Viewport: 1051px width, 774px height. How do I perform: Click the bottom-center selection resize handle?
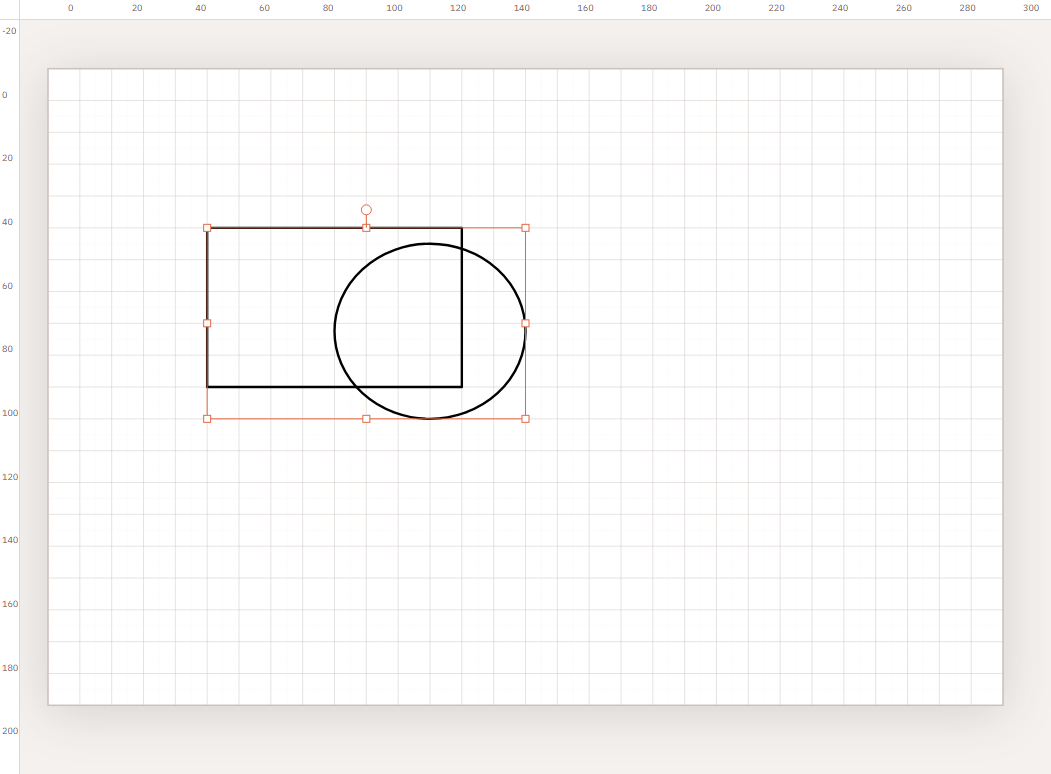(x=366, y=419)
